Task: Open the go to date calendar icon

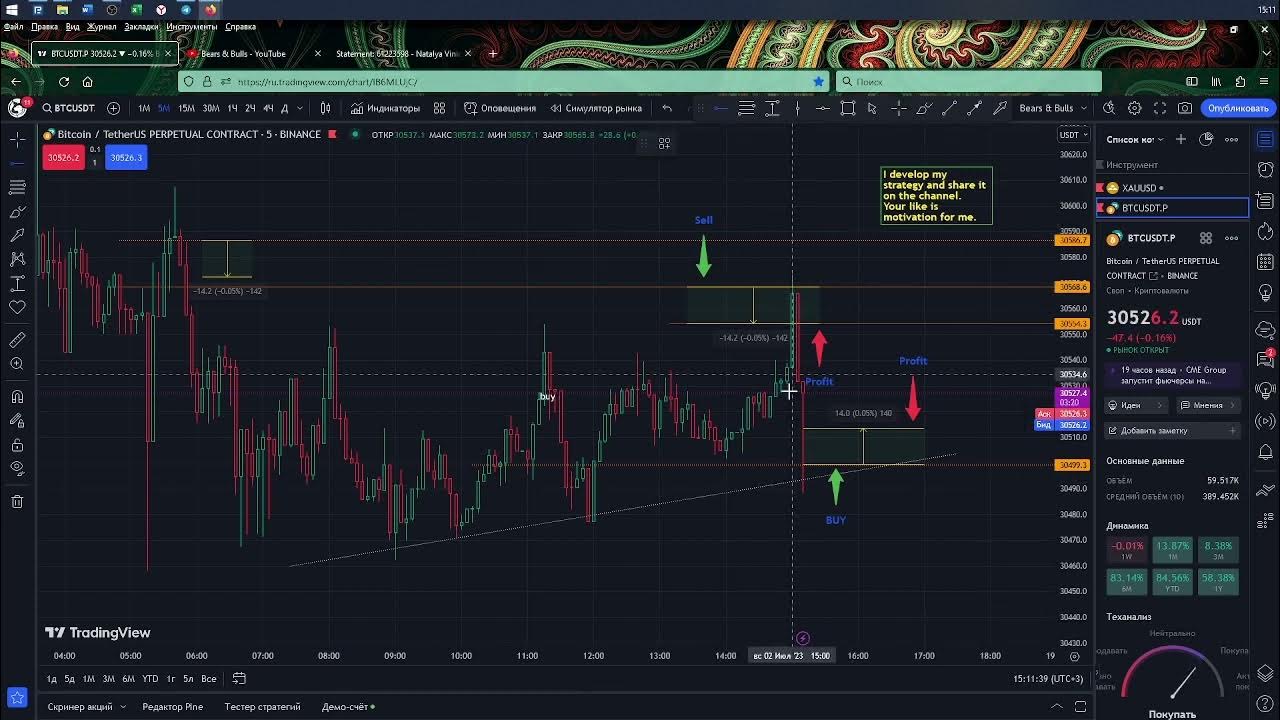Action: [239, 679]
